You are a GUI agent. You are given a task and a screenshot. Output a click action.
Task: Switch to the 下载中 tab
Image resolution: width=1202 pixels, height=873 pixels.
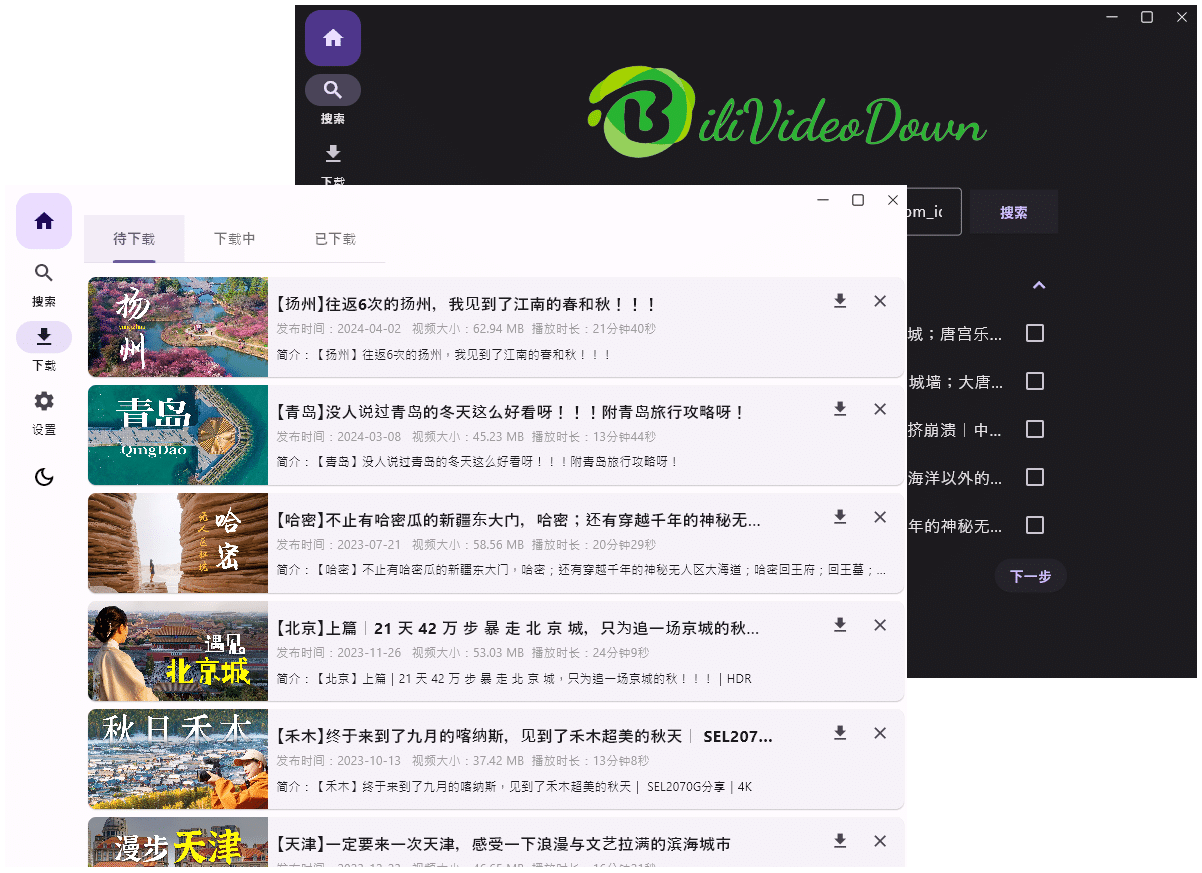[x=234, y=239]
